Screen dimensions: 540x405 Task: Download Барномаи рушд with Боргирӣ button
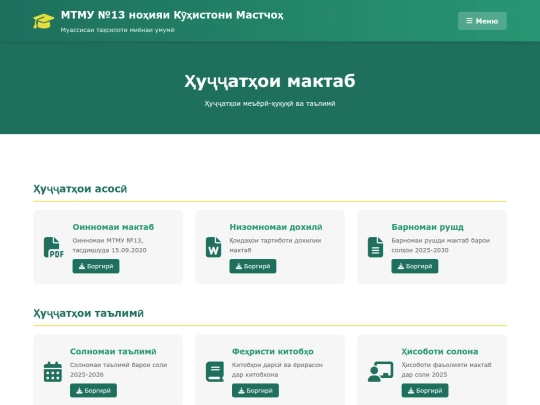point(415,266)
